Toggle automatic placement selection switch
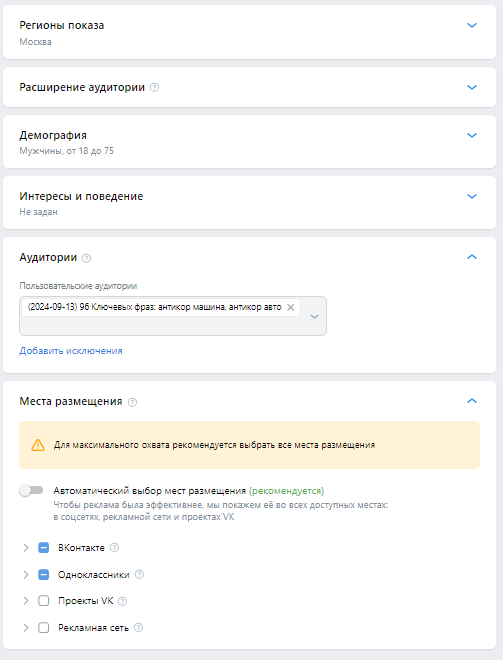Viewport: 503px width, 660px height. tap(31, 490)
